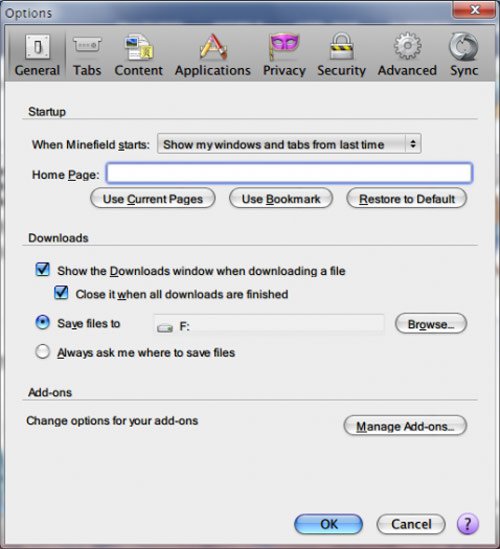Click Restore to Default button
The image size is (500, 549).
[x=407, y=199]
